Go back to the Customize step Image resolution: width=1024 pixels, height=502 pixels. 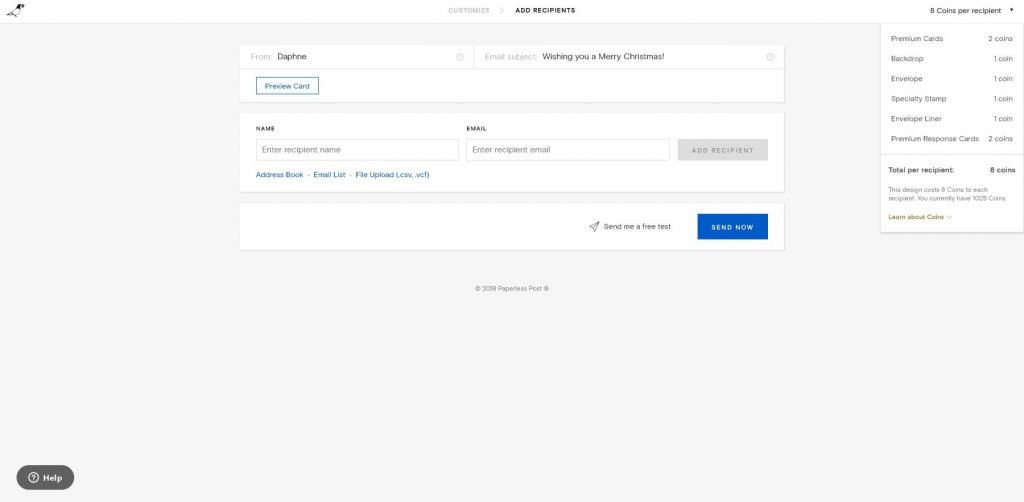469,10
